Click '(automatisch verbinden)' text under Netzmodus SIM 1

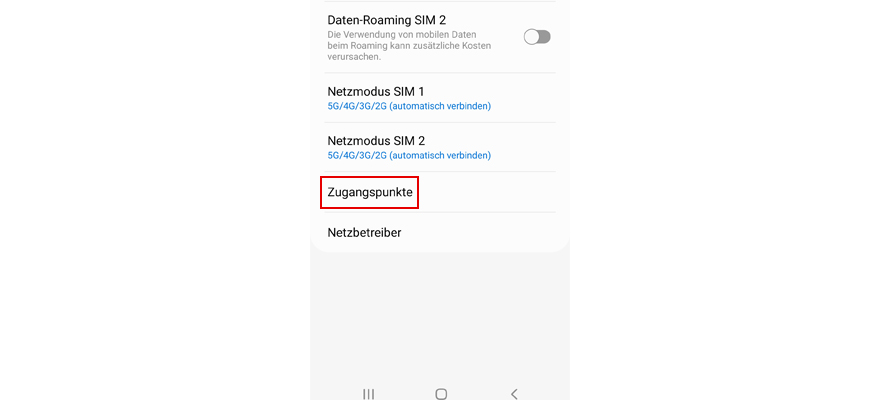click(440, 106)
